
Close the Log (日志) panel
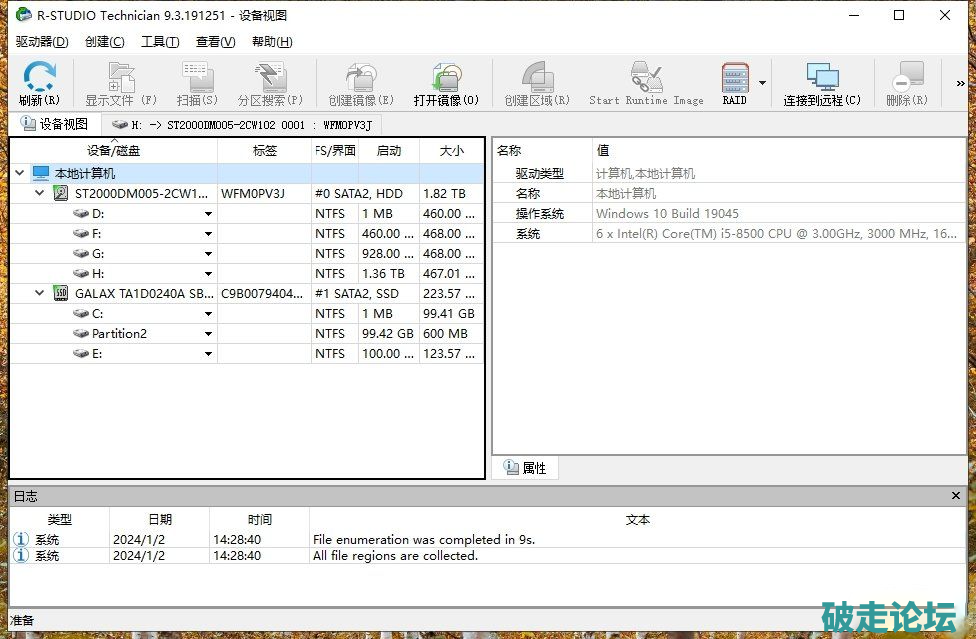956,496
